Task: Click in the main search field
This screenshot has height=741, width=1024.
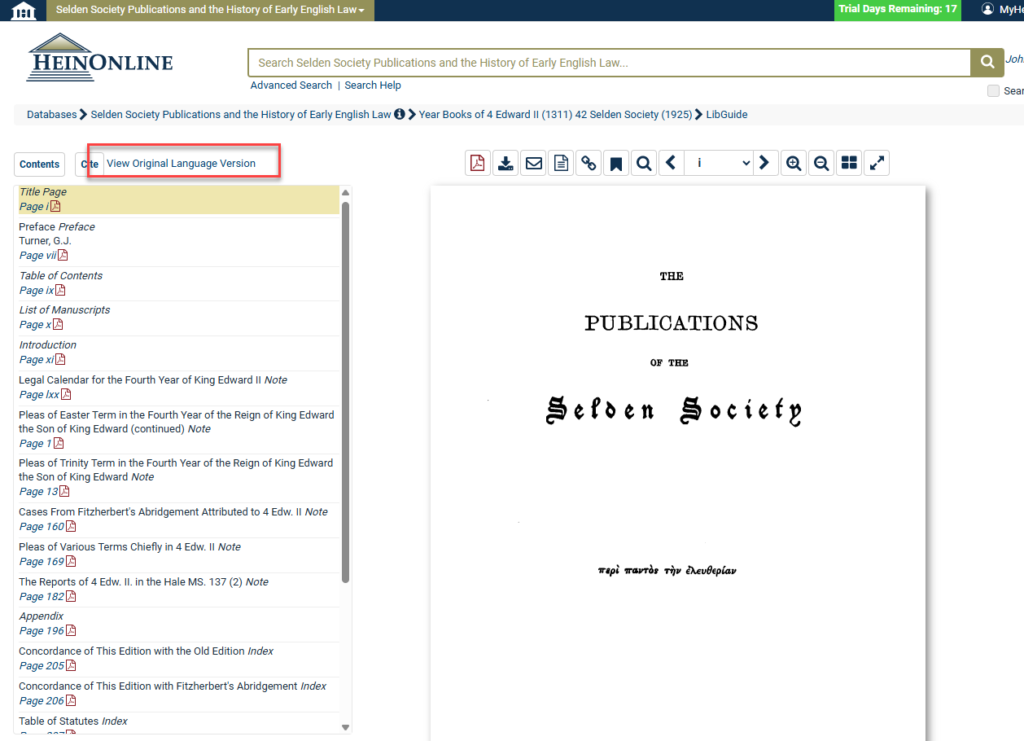Action: 608,63
